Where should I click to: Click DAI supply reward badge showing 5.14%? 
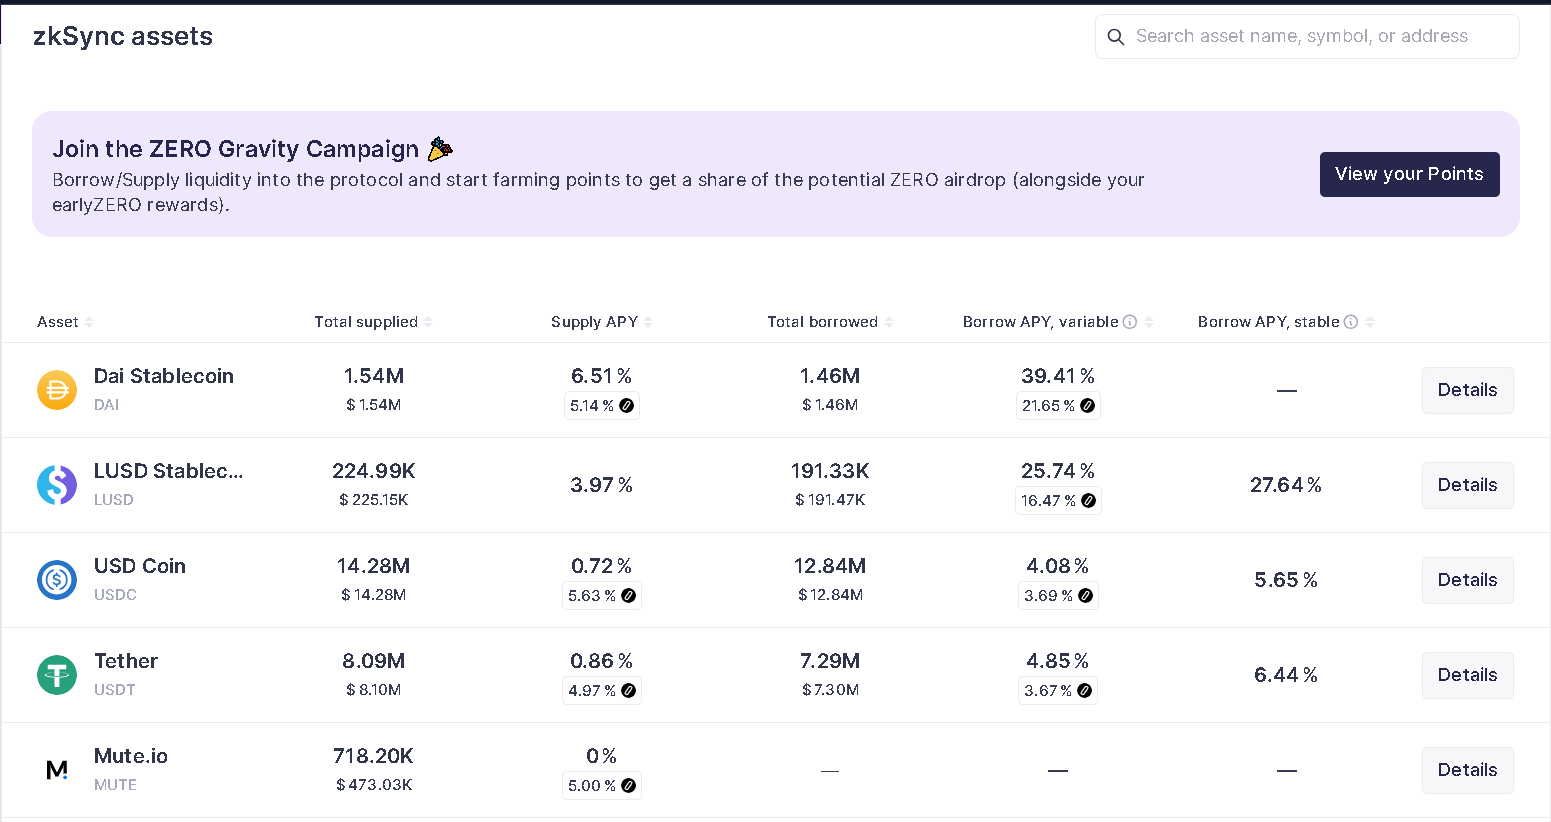[601, 406]
